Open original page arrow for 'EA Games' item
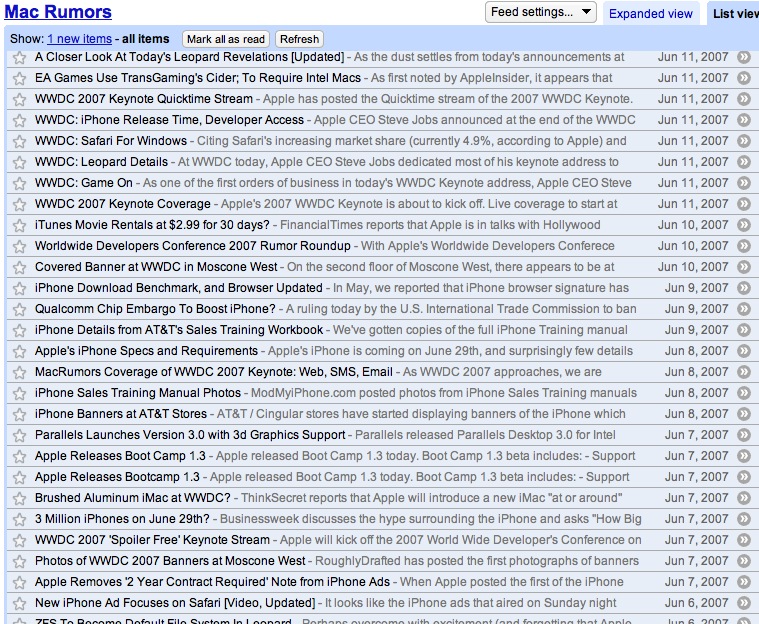The width and height of the screenshot is (759, 624). click(x=744, y=78)
